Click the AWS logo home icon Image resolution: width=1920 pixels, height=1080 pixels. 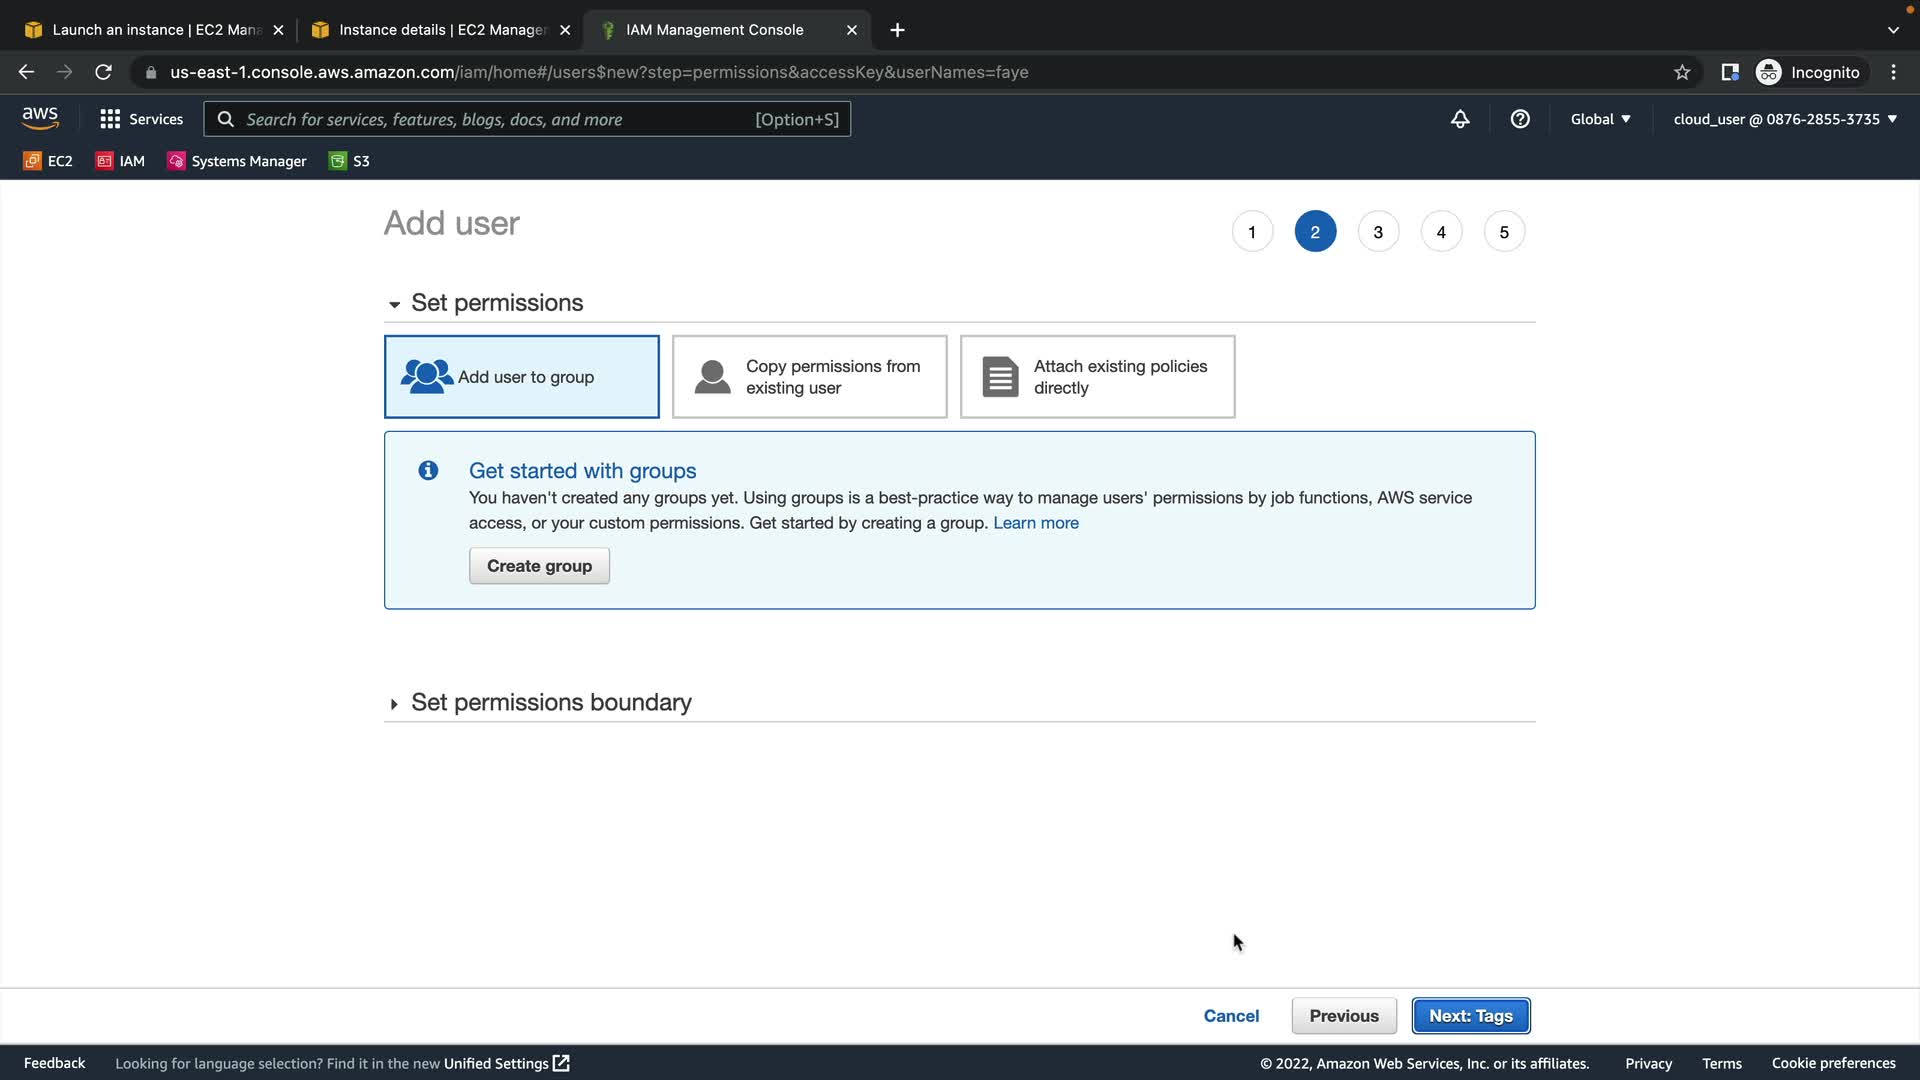pos(40,118)
